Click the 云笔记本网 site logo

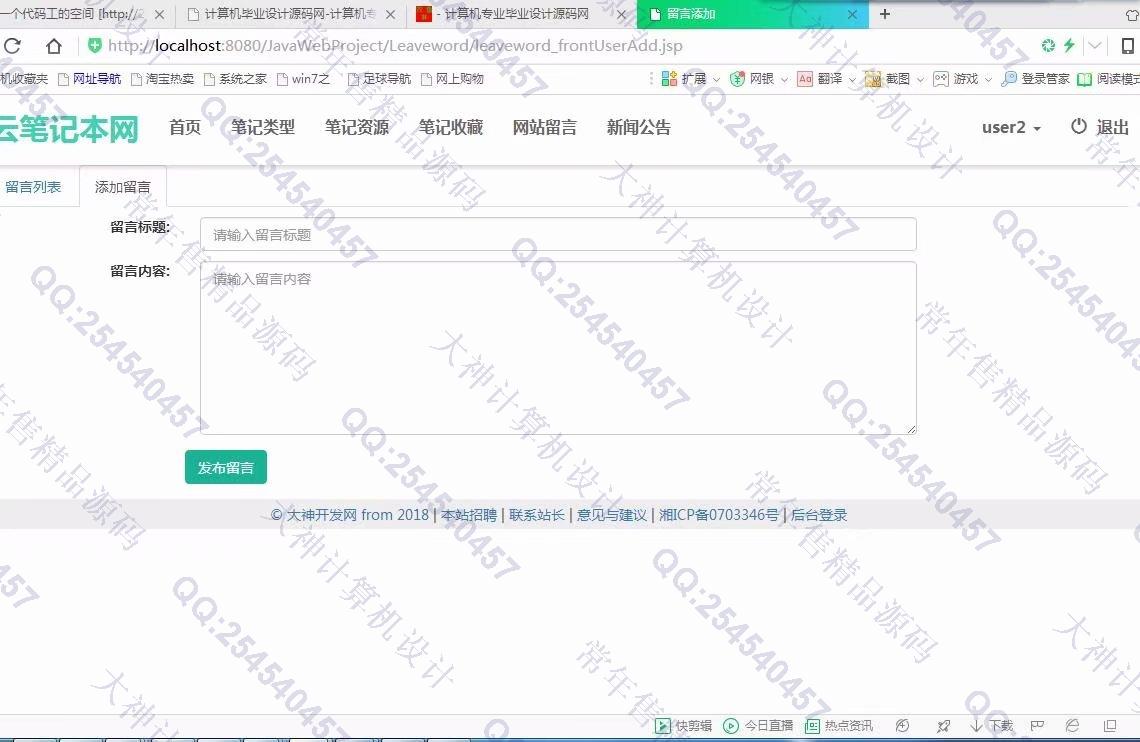click(68, 129)
